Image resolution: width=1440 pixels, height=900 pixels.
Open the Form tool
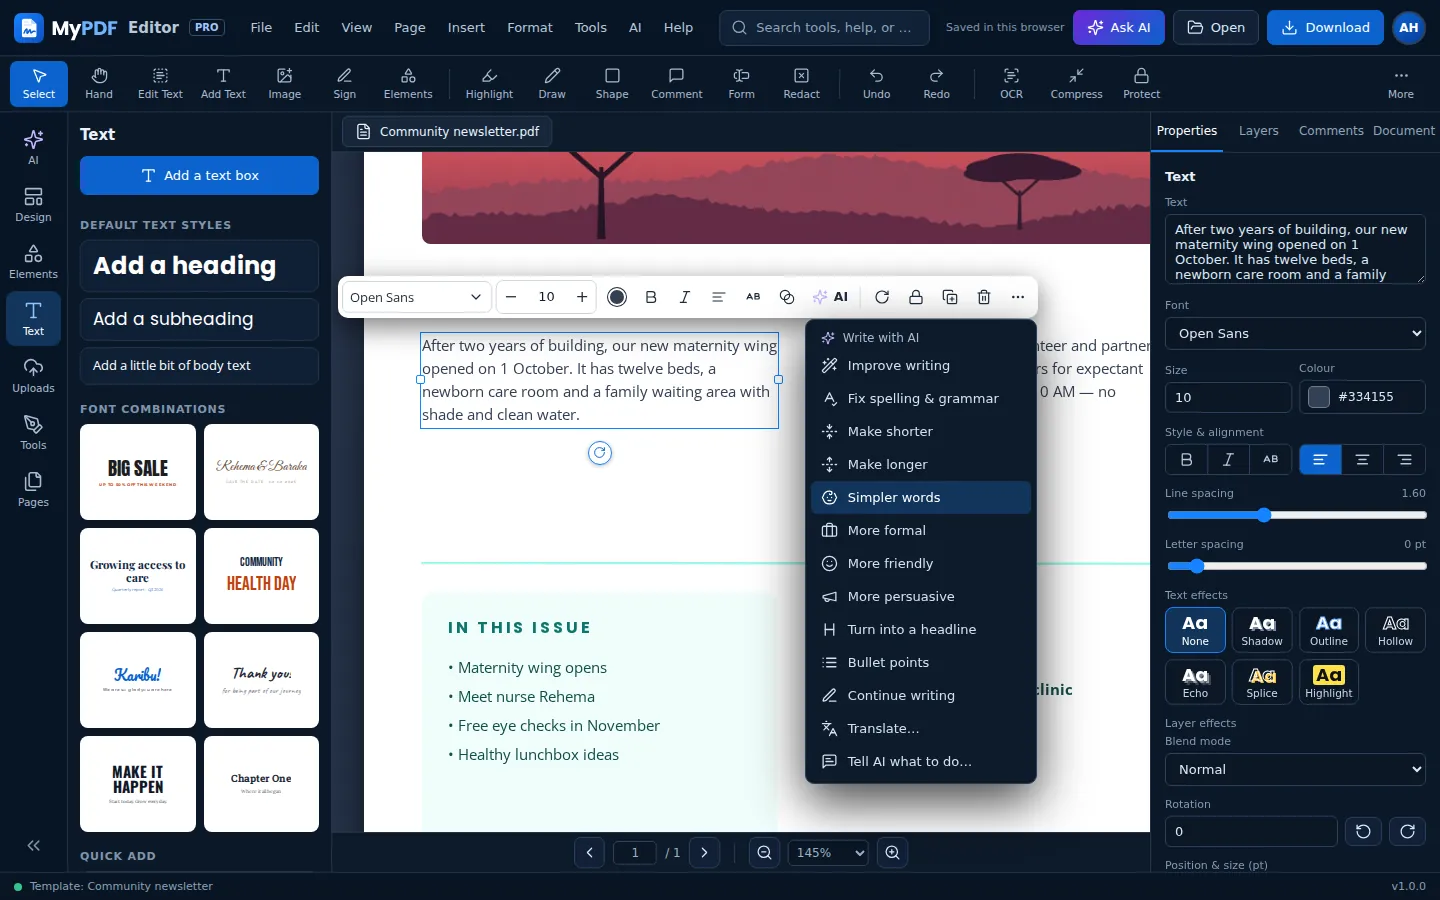click(741, 83)
